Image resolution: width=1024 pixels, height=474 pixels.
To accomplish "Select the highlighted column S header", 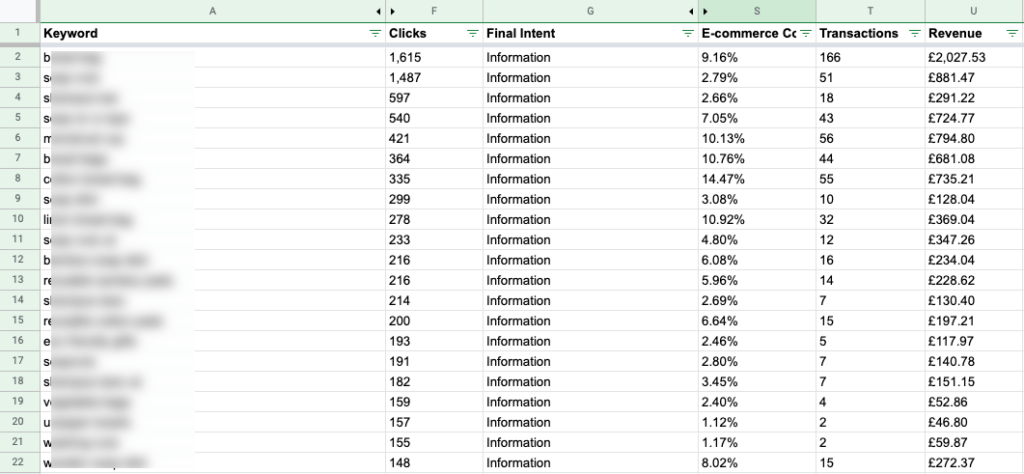I will [x=757, y=11].
